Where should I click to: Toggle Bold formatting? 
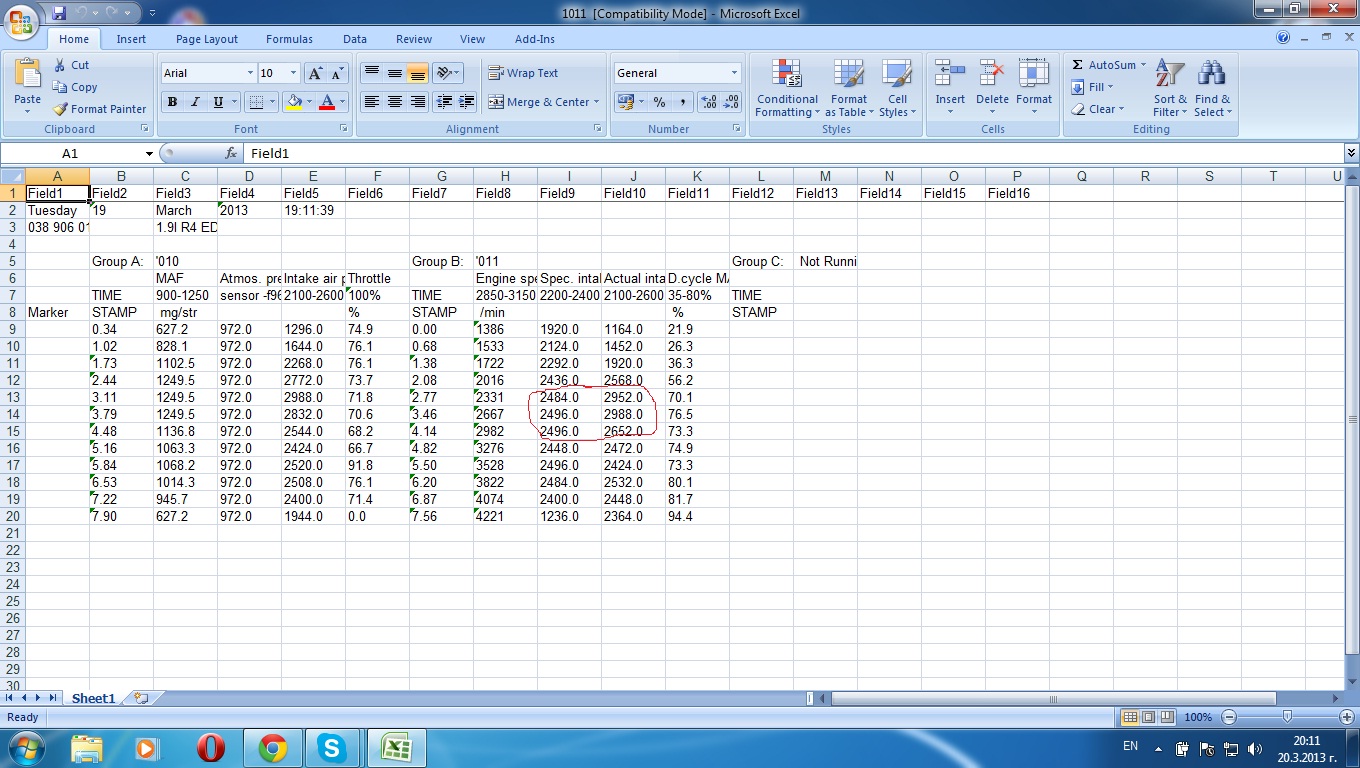[x=172, y=102]
